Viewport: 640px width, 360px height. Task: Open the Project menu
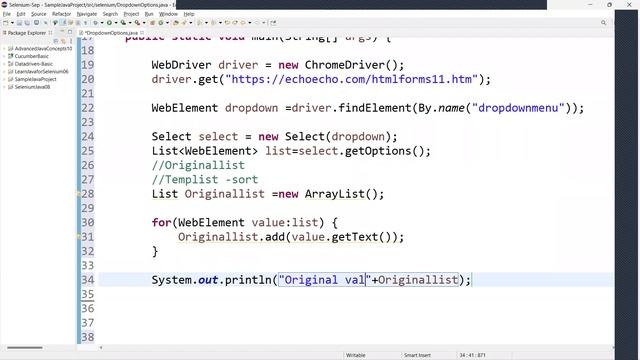(131, 14)
